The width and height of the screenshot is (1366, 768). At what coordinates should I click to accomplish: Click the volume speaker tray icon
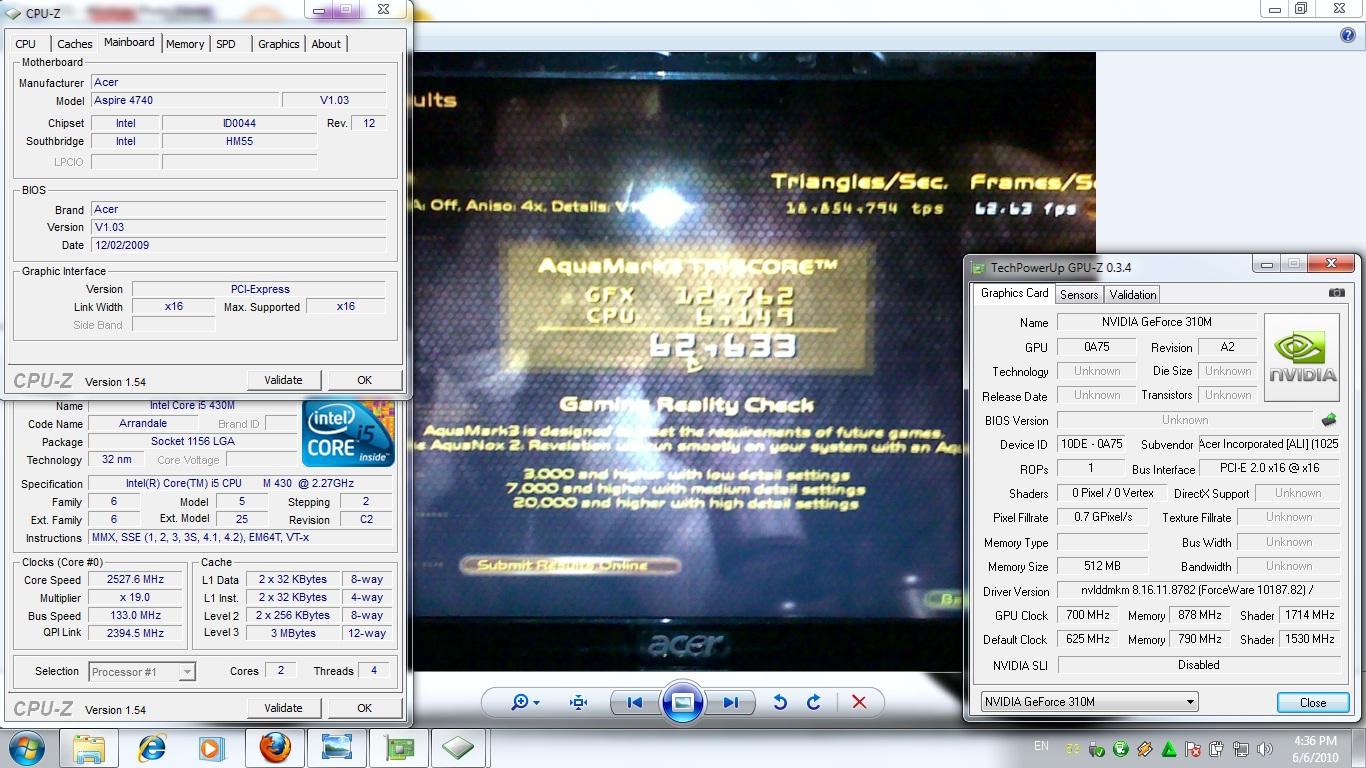coord(1265,749)
